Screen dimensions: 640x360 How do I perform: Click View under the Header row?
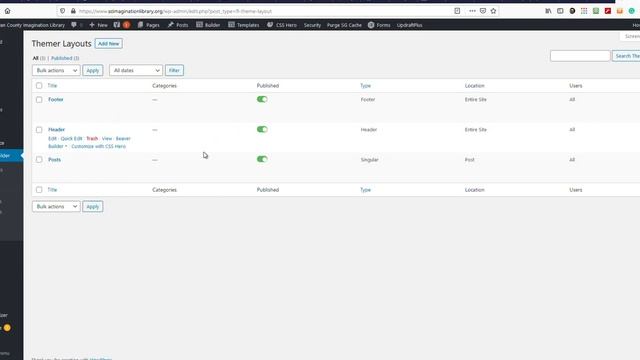click(x=107, y=139)
